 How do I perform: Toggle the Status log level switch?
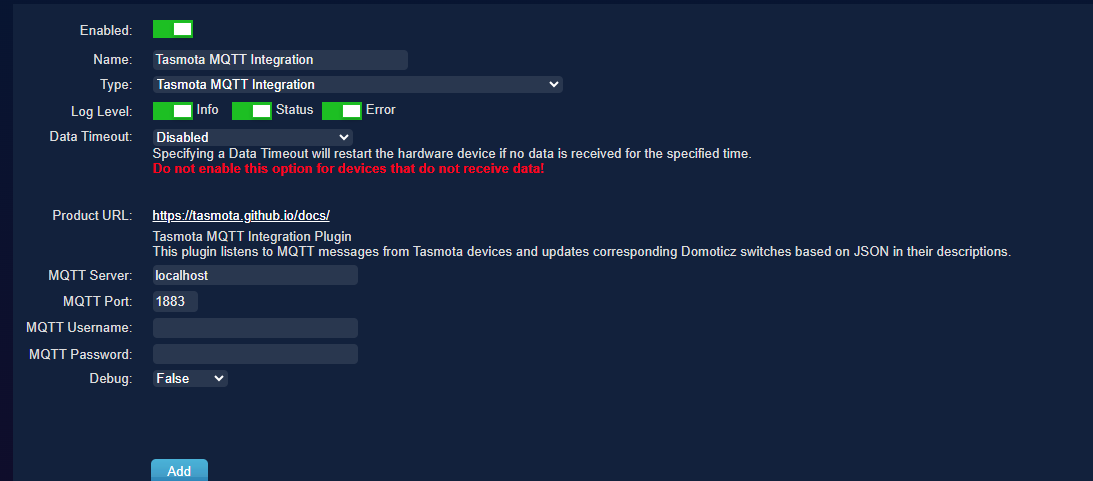(x=252, y=111)
